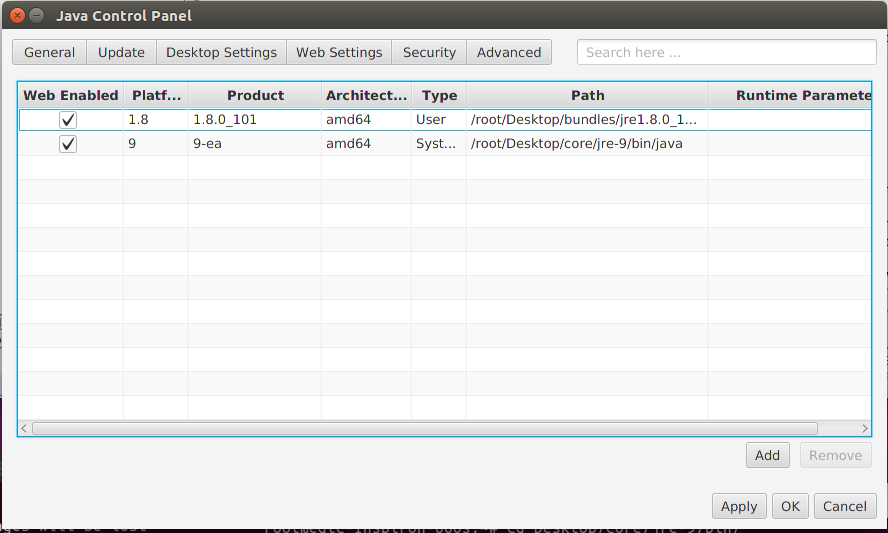Click the horizontal scrollbar left arrow

click(25, 428)
